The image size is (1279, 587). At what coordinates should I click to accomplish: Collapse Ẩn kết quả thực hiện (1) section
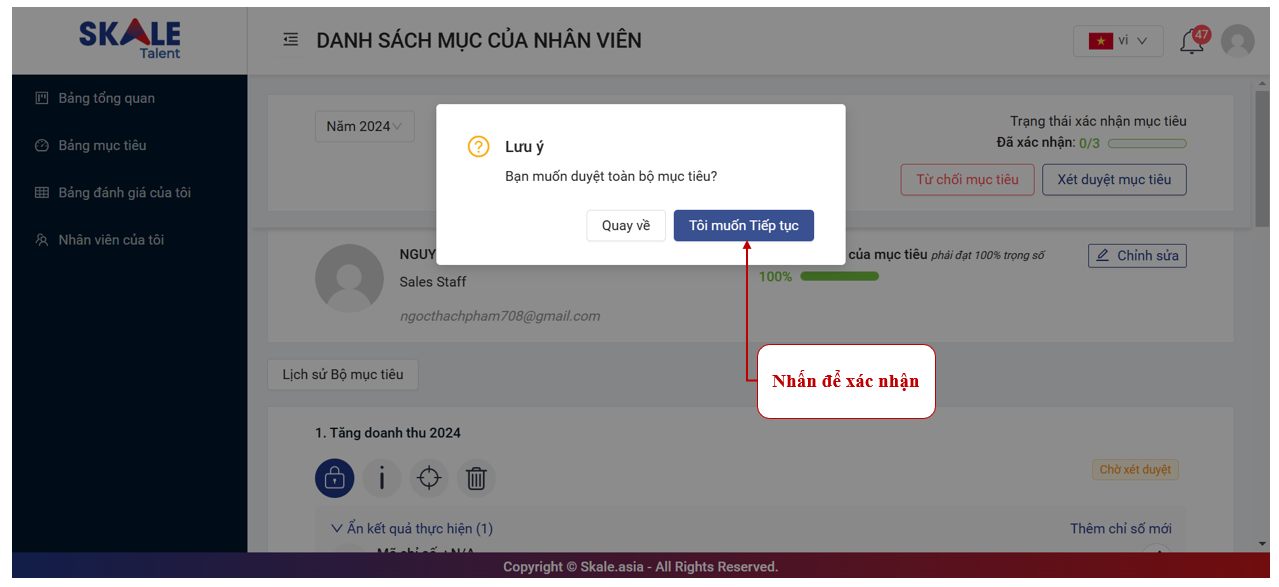pyautogui.click(x=411, y=528)
